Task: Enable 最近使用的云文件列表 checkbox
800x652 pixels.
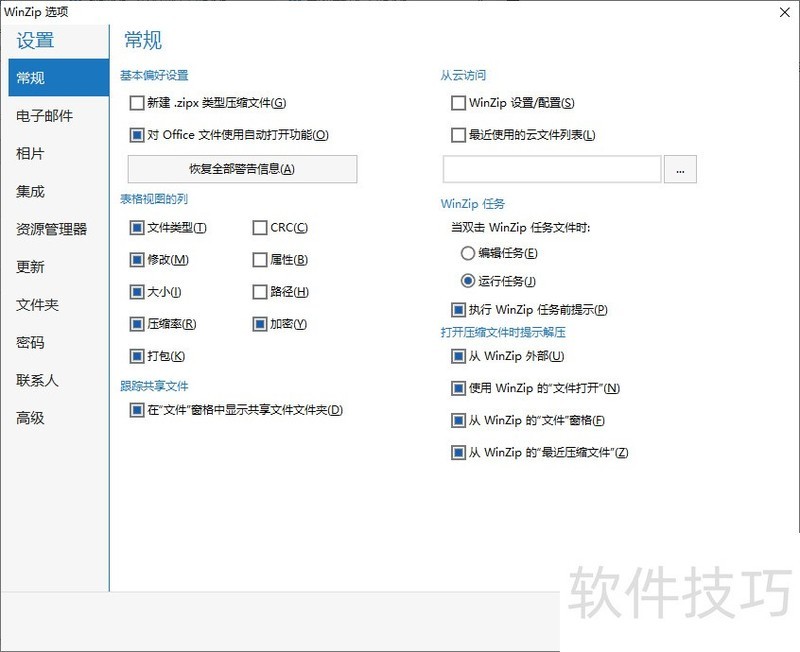Action: click(x=458, y=135)
